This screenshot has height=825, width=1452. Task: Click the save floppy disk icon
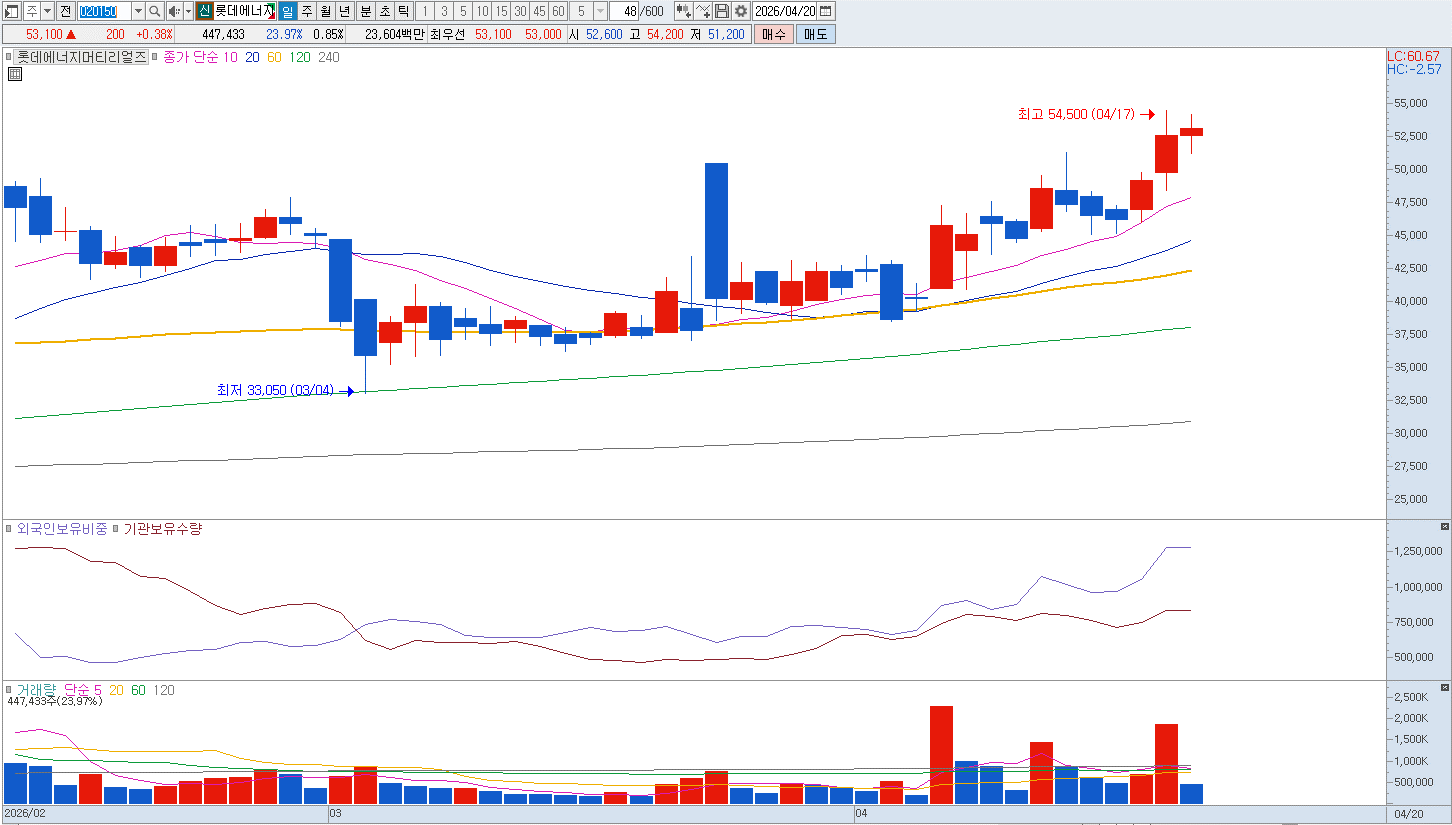tap(721, 11)
